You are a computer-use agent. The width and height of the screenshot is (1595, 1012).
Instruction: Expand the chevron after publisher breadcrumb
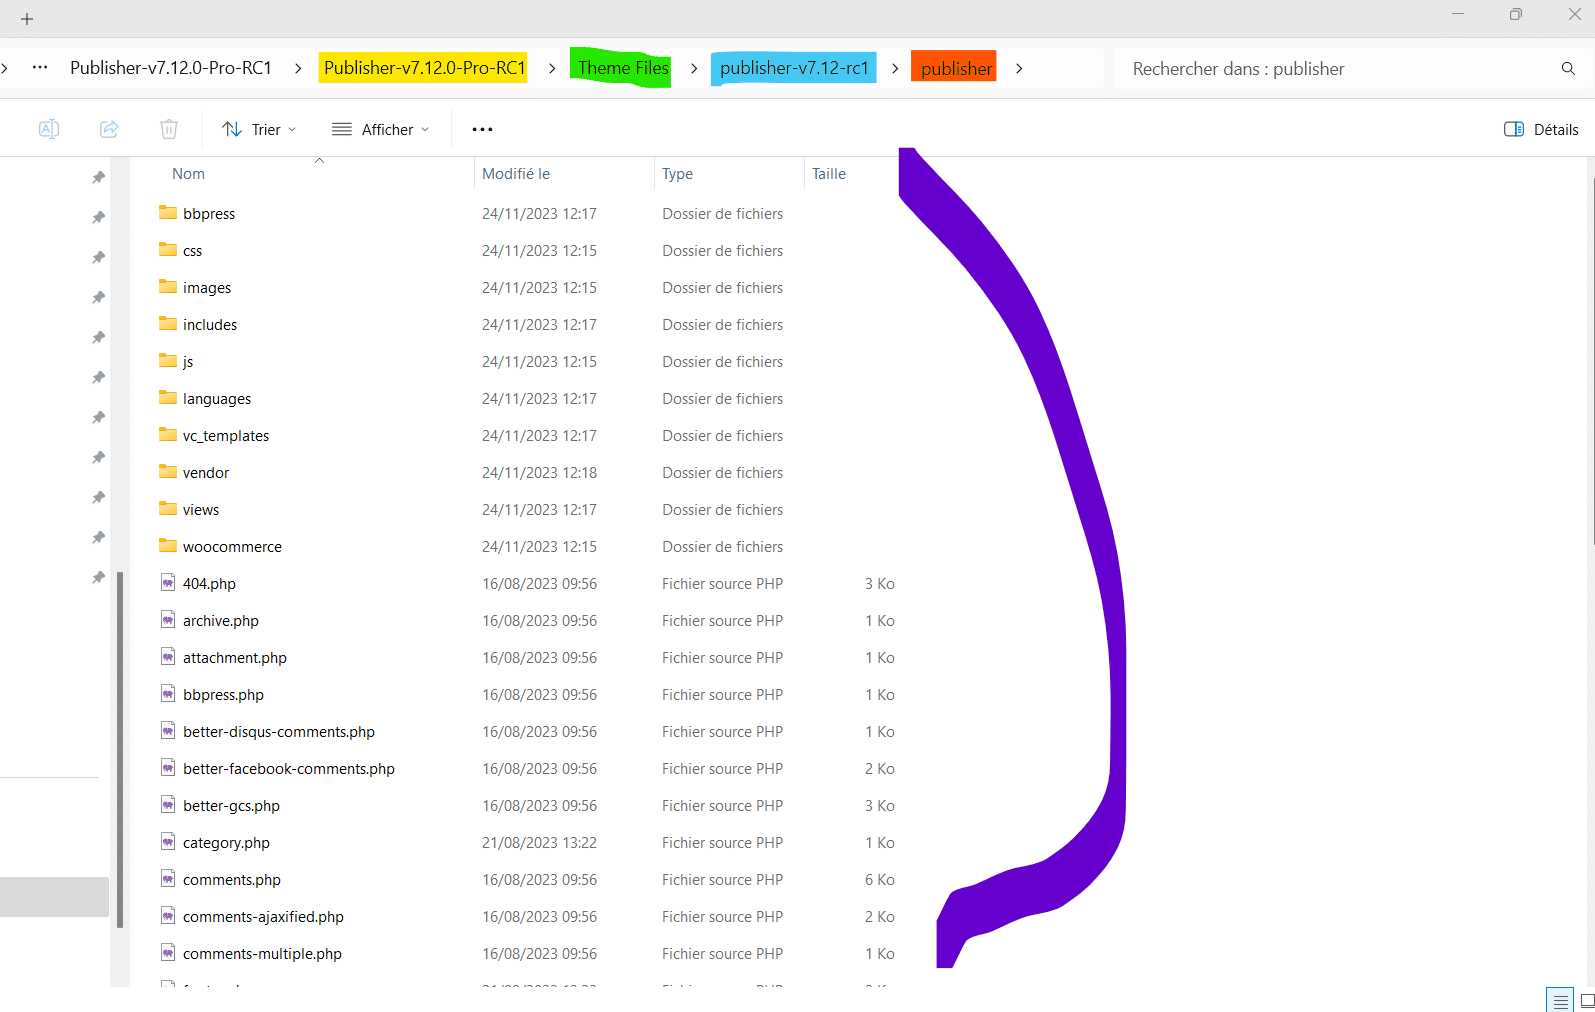(1019, 69)
